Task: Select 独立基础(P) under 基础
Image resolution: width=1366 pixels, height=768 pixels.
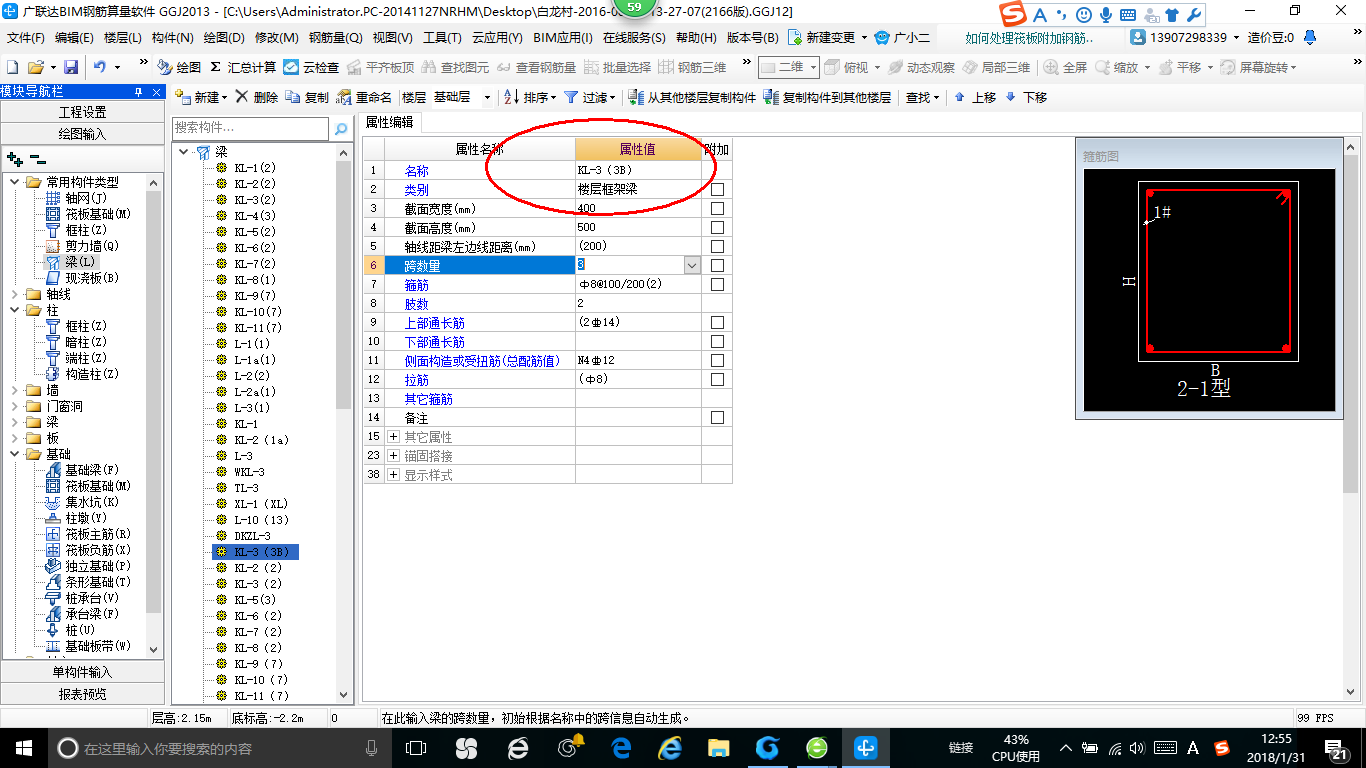Action: (98, 566)
